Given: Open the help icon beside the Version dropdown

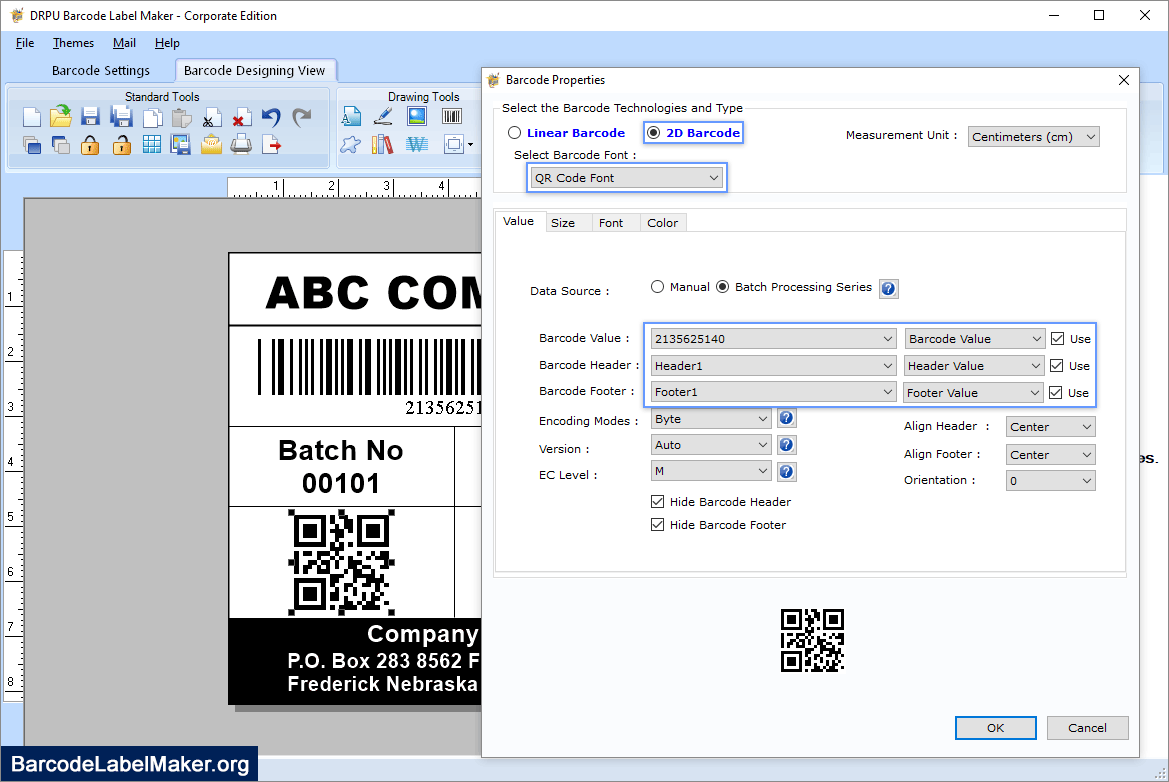Looking at the screenshot, I should point(786,445).
